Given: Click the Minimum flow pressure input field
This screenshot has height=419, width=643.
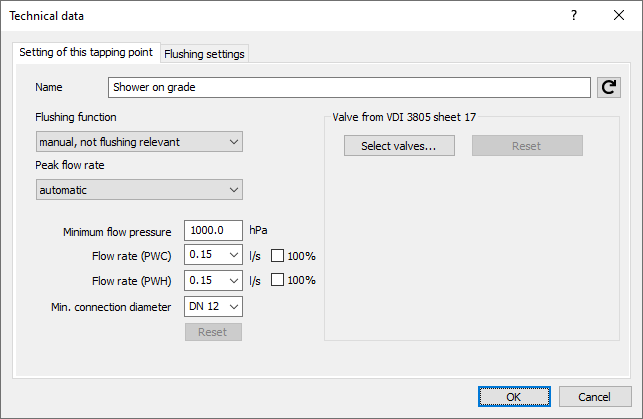Looking at the screenshot, I should click(213, 230).
